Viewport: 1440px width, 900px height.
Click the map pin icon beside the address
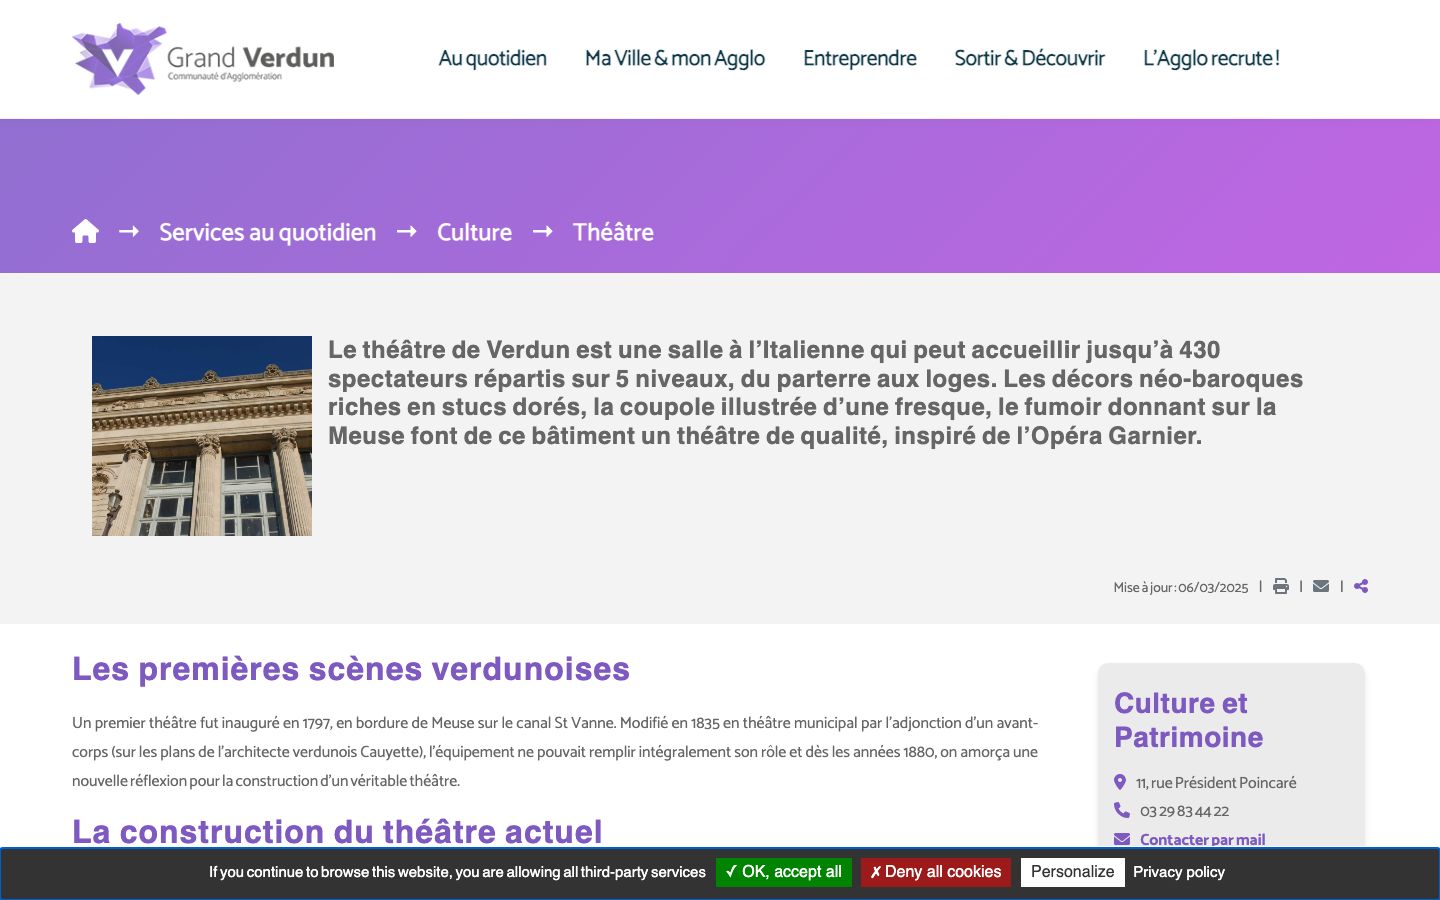click(1120, 782)
